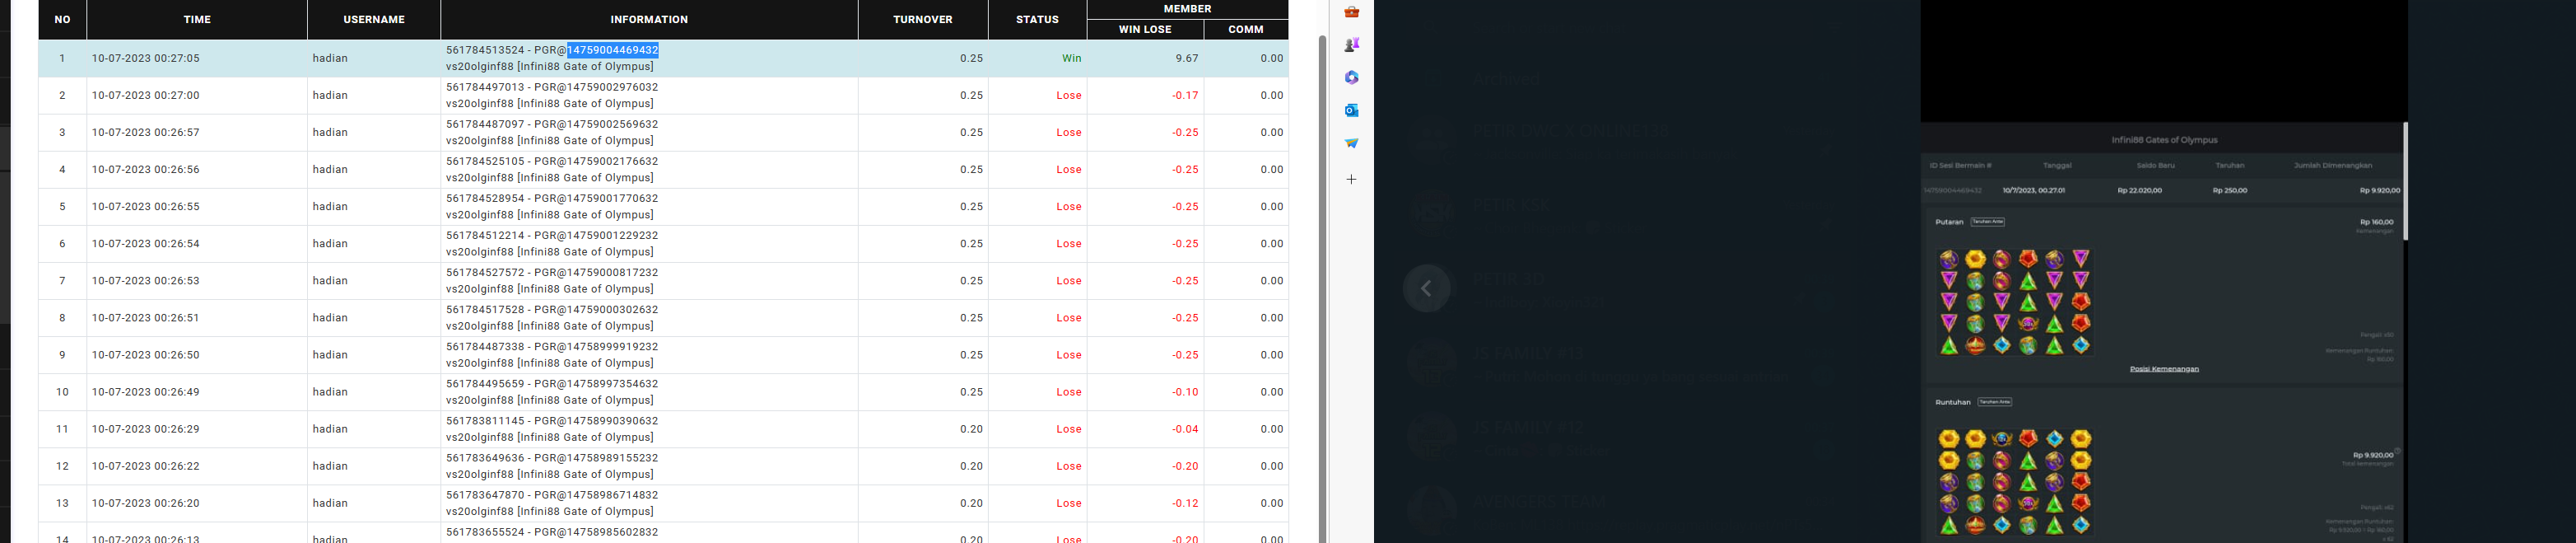Click time 10-07-2023 00:26:29
Image resolution: width=2576 pixels, height=543 pixels.
pyautogui.click(x=146, y=429)
